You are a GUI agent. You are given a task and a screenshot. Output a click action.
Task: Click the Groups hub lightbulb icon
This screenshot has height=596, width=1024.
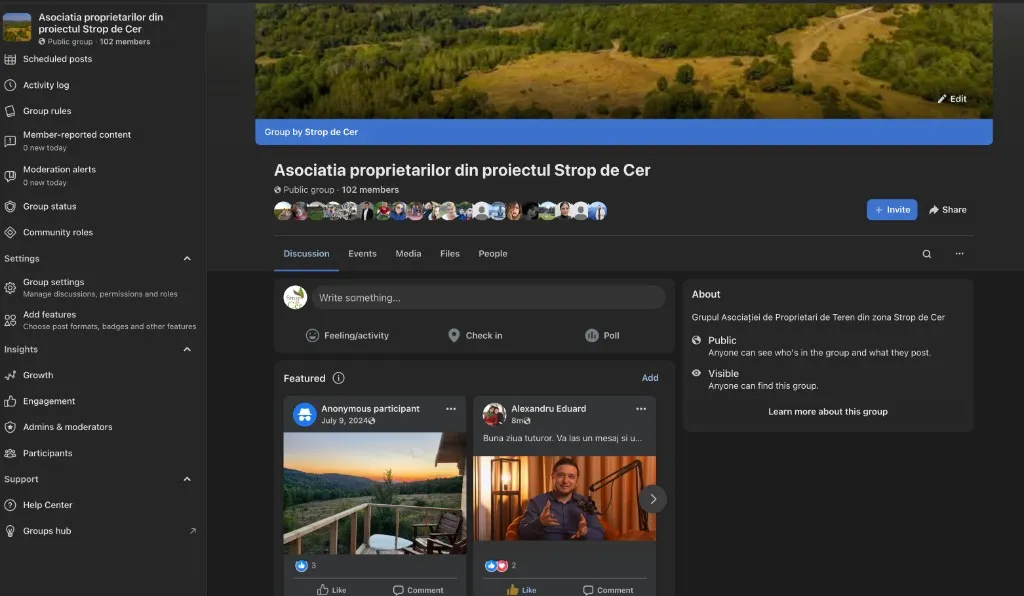(x=10, y=531)
